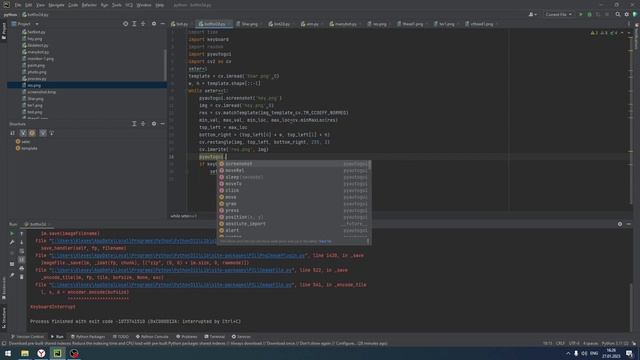Viewport: 640px width, 360px height.
Task: Jump up the stack trace in the Run panel
Action: 22,233
